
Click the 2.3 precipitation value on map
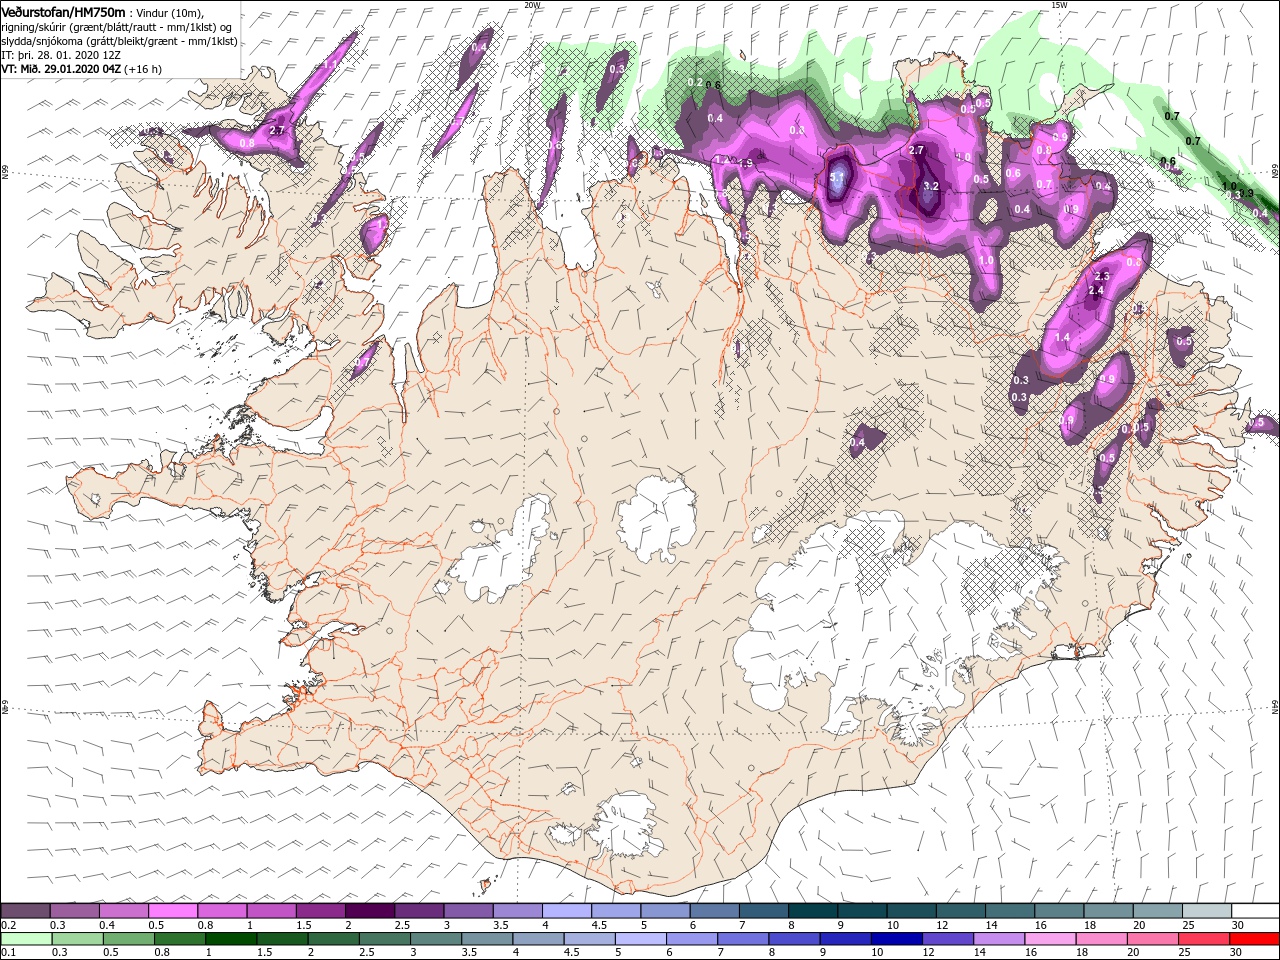tap(1103, 276)
